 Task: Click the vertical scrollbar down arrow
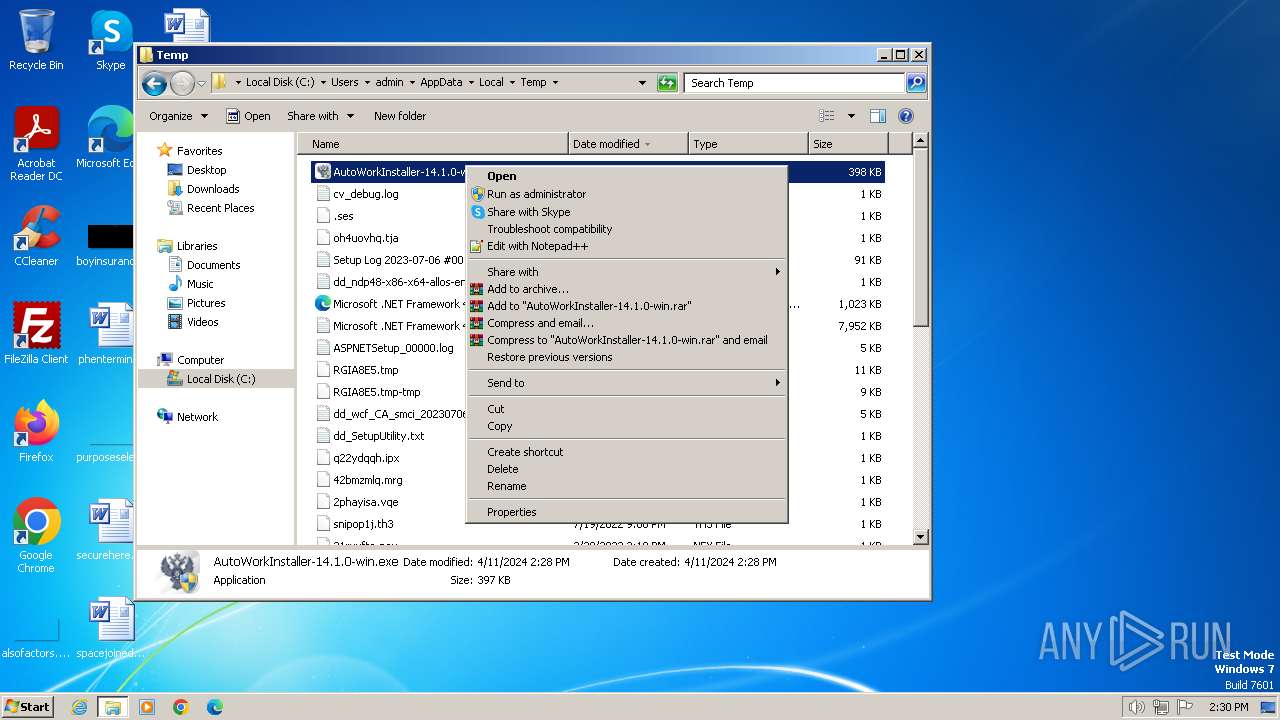click(921, 537)
